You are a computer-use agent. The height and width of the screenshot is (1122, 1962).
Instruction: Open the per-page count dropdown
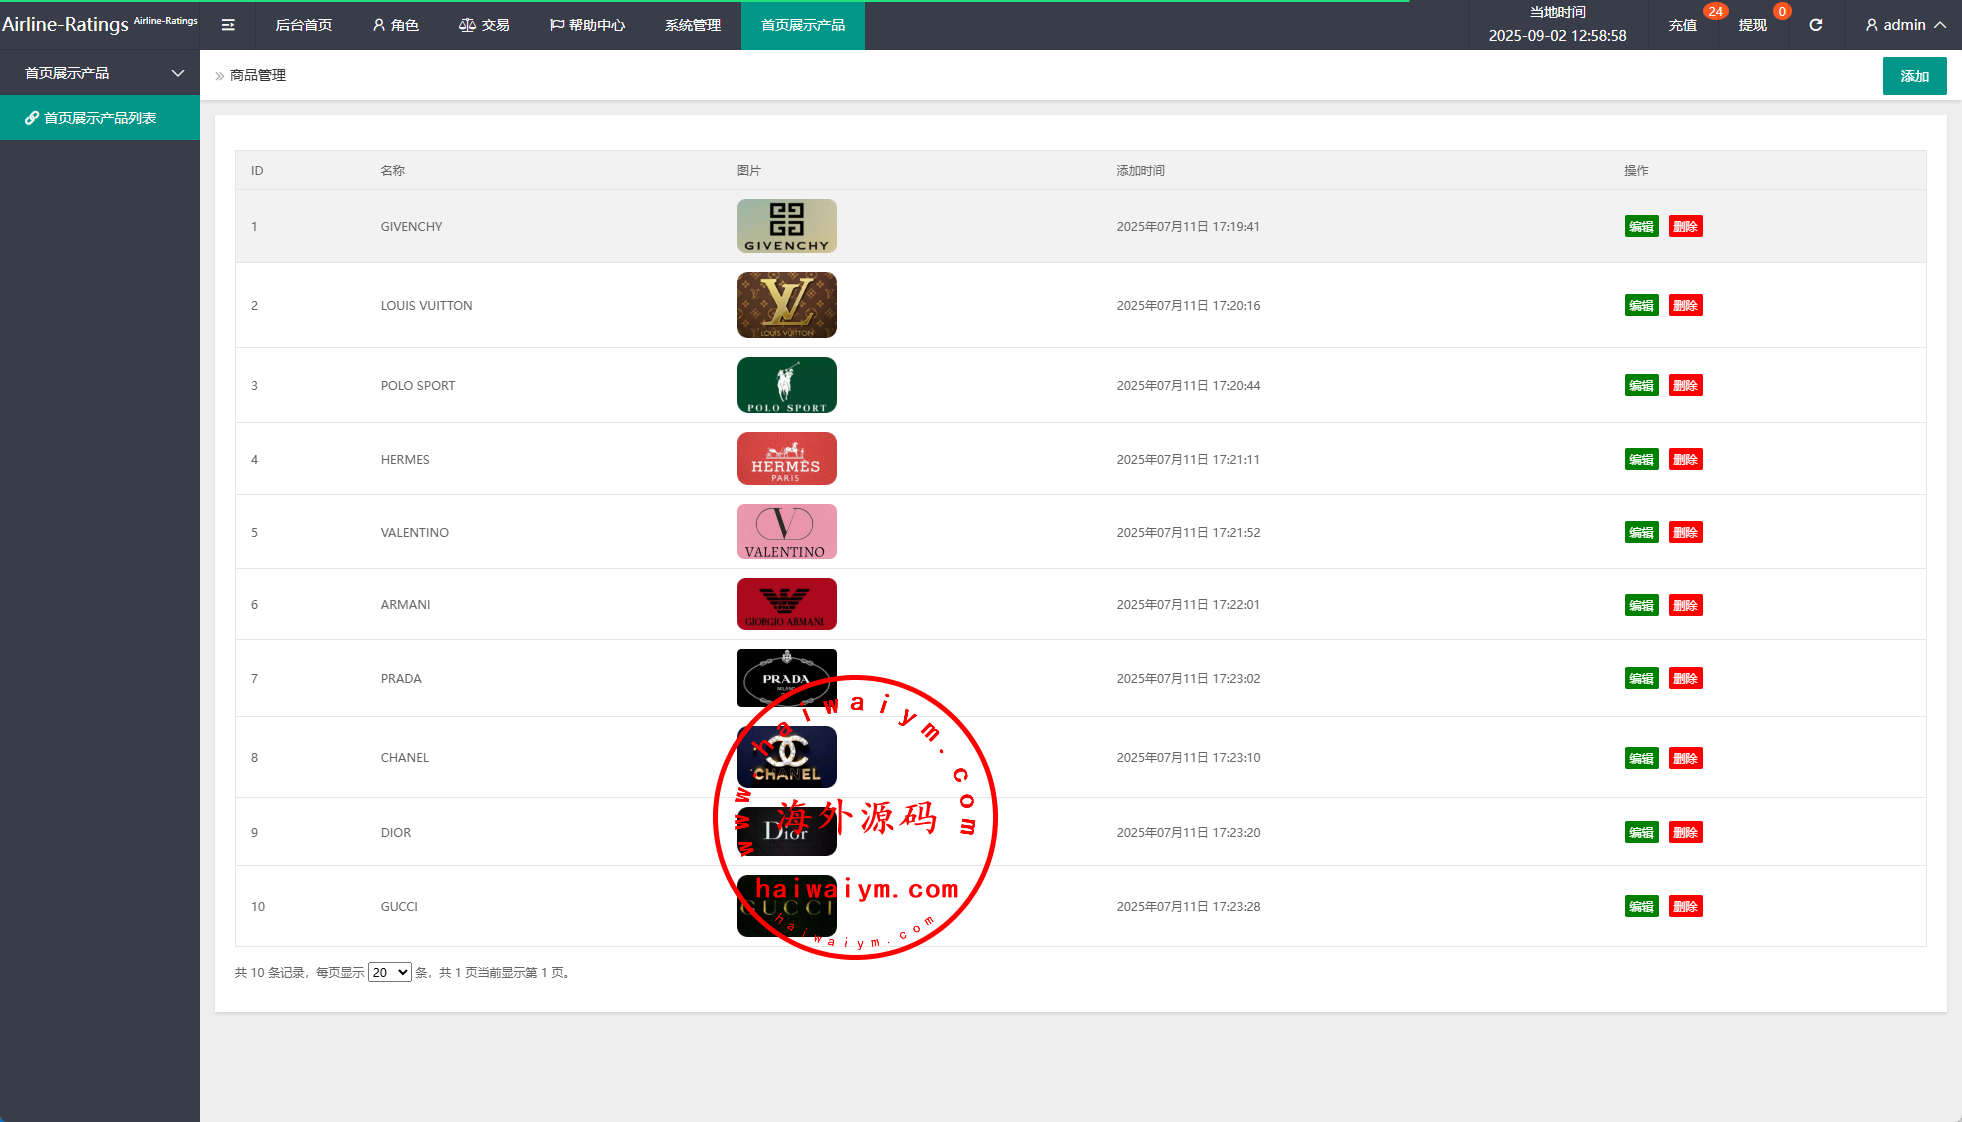pyautogui.click(x=389, y=972)
